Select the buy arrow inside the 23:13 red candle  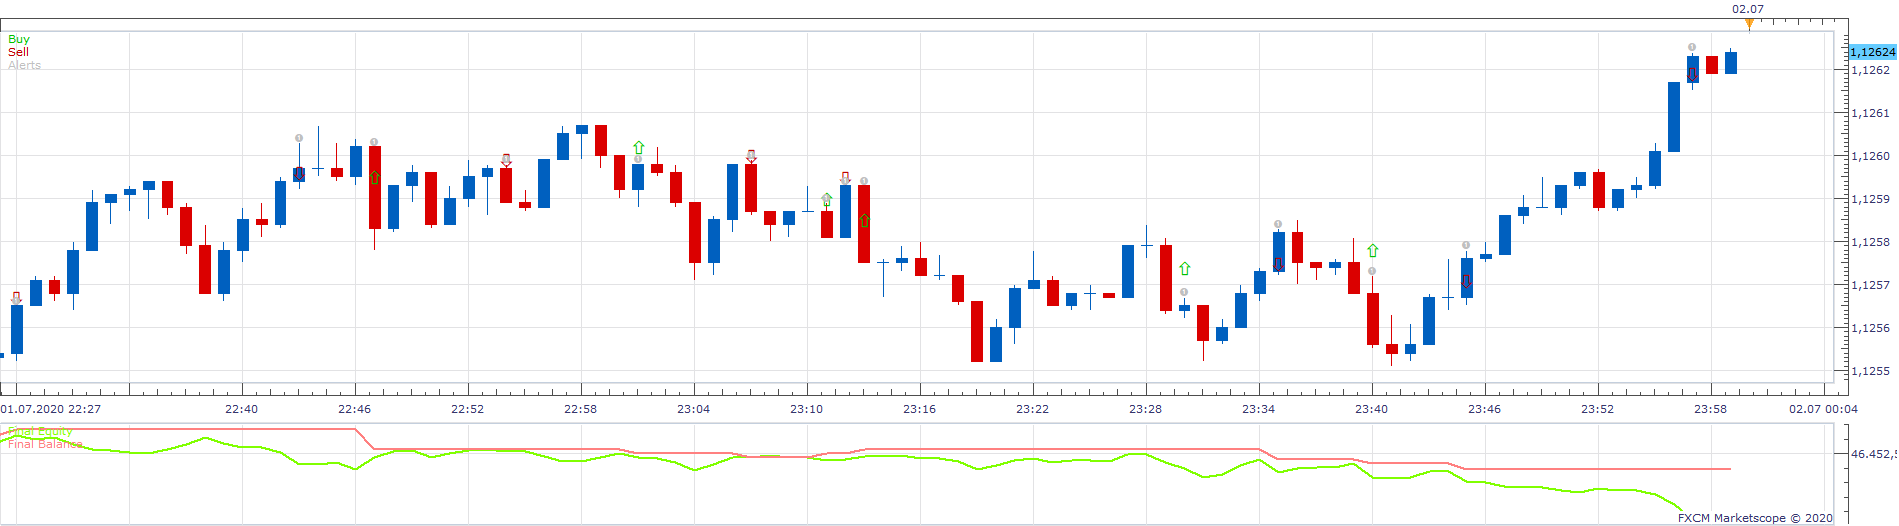864,220
